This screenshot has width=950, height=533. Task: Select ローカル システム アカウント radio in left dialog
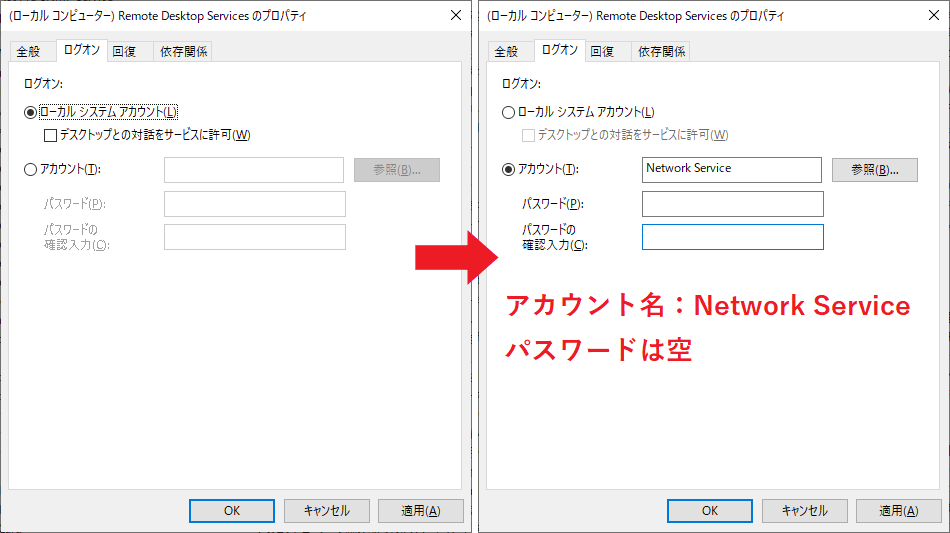[x=30, y=112]
